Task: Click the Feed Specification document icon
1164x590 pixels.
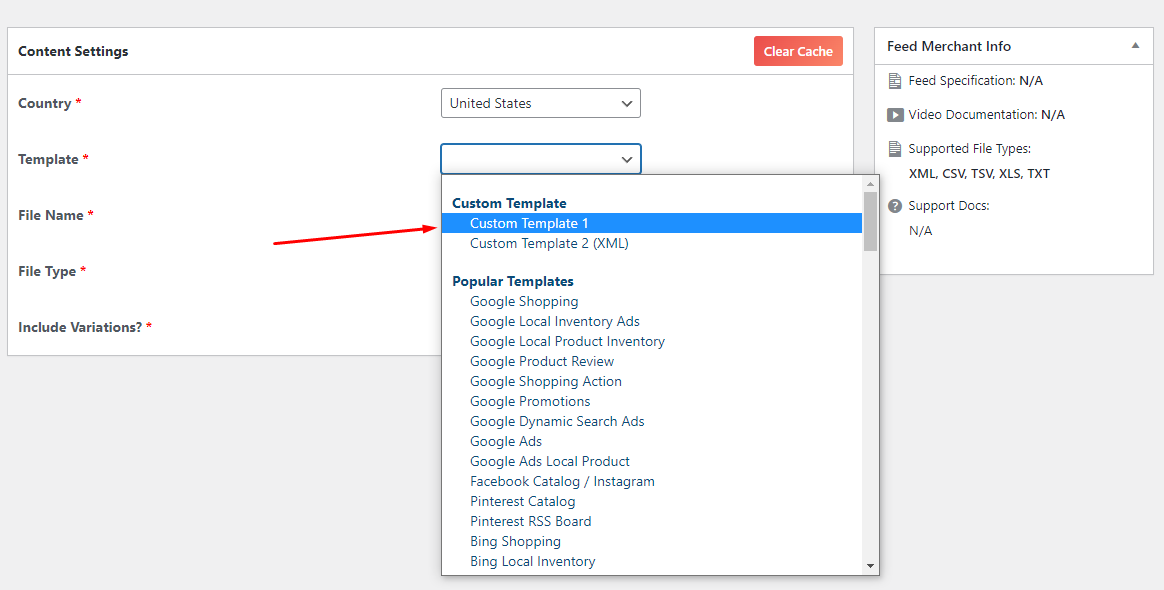Action: [x=895, y=81]
